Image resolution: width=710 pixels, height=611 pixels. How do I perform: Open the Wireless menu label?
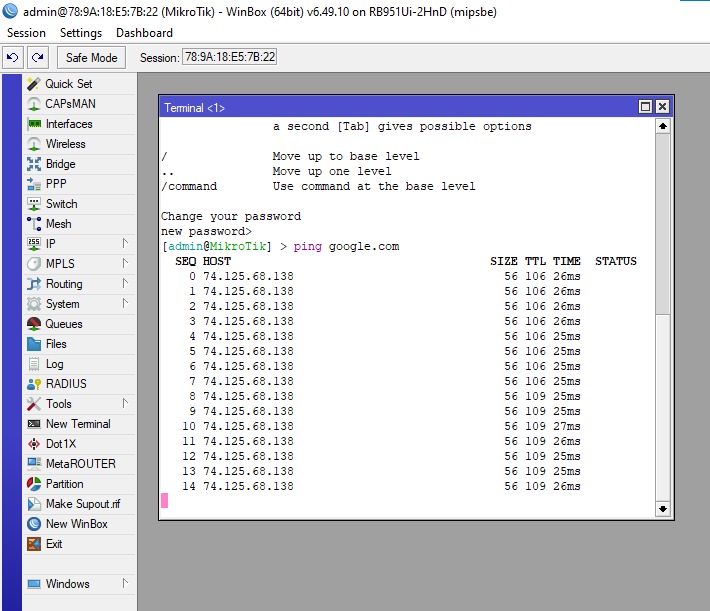click(x=65, y=144)
